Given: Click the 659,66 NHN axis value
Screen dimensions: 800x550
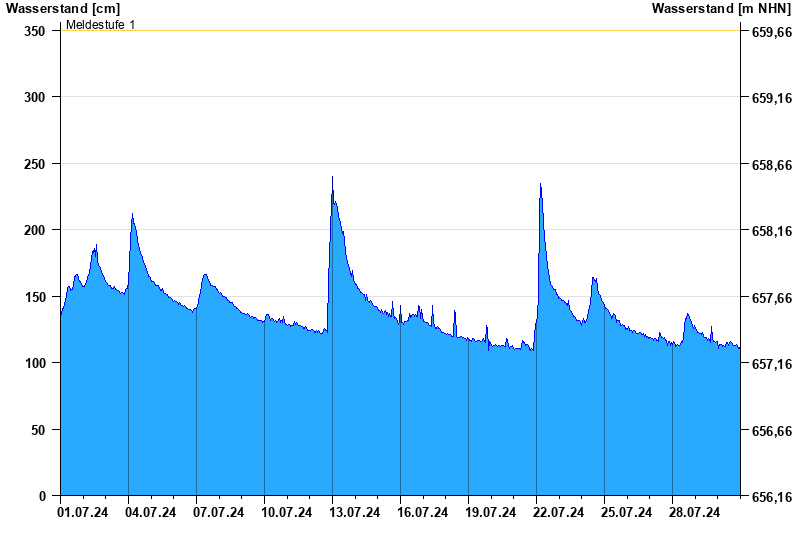Looking at the screenshot, I should pyautogui.click(x=772, y=32).
